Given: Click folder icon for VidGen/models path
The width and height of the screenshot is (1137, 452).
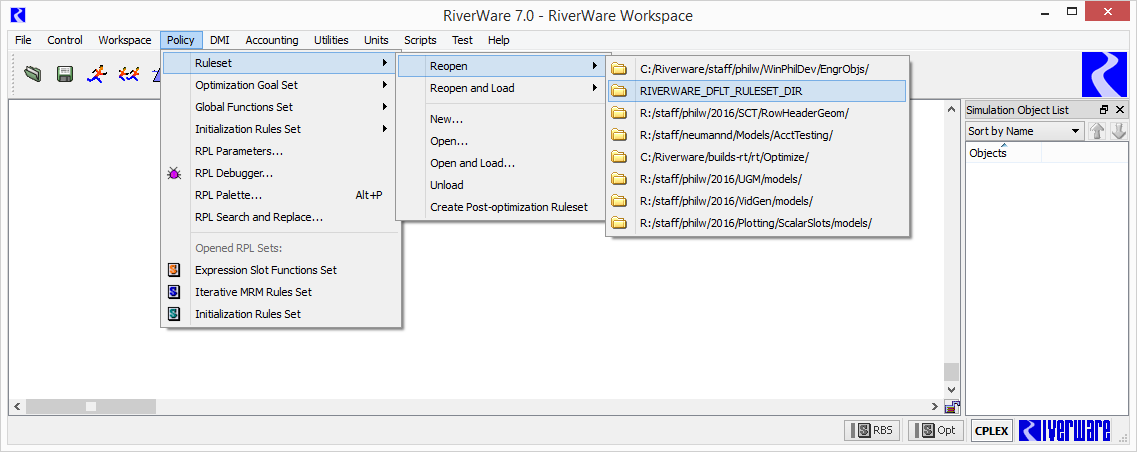Looking at the screenshot, I should coord(619,201).
